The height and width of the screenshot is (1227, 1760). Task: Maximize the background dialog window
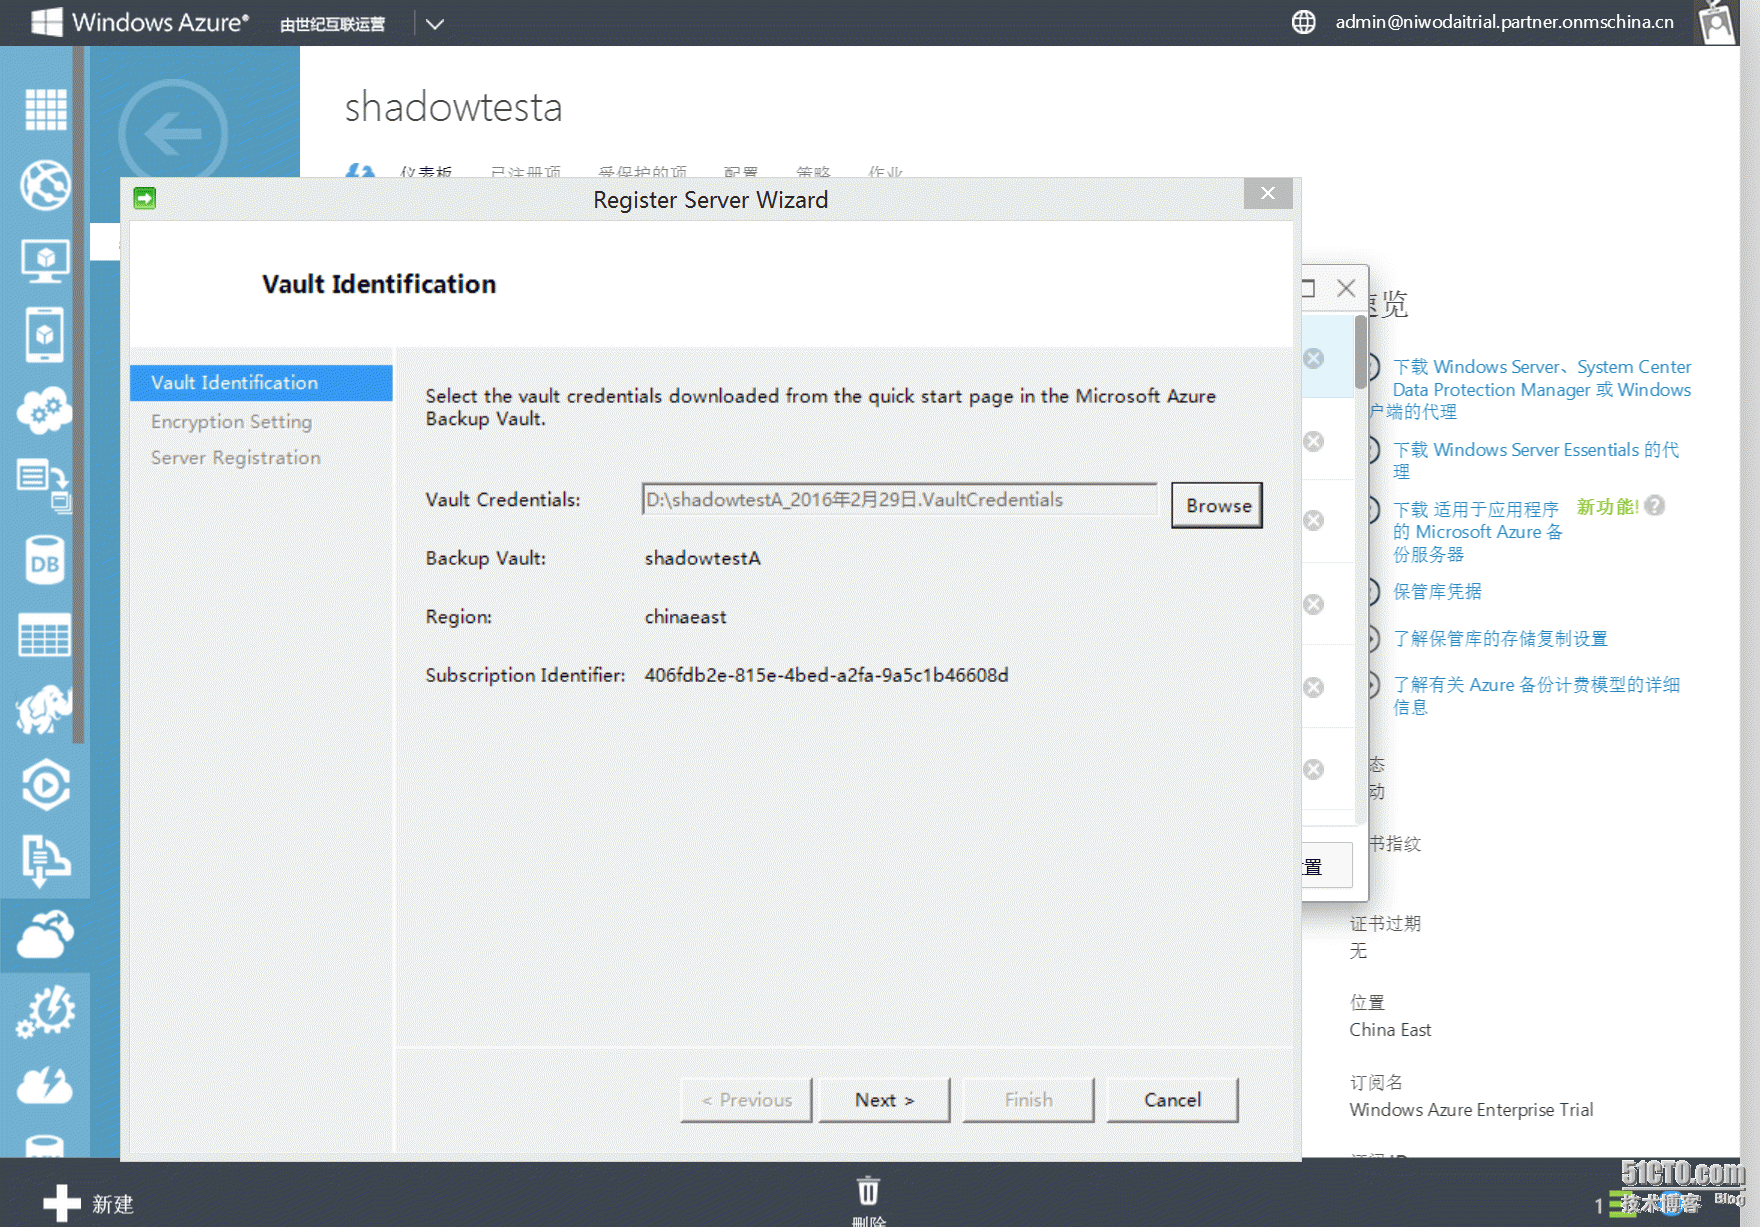1308,289
